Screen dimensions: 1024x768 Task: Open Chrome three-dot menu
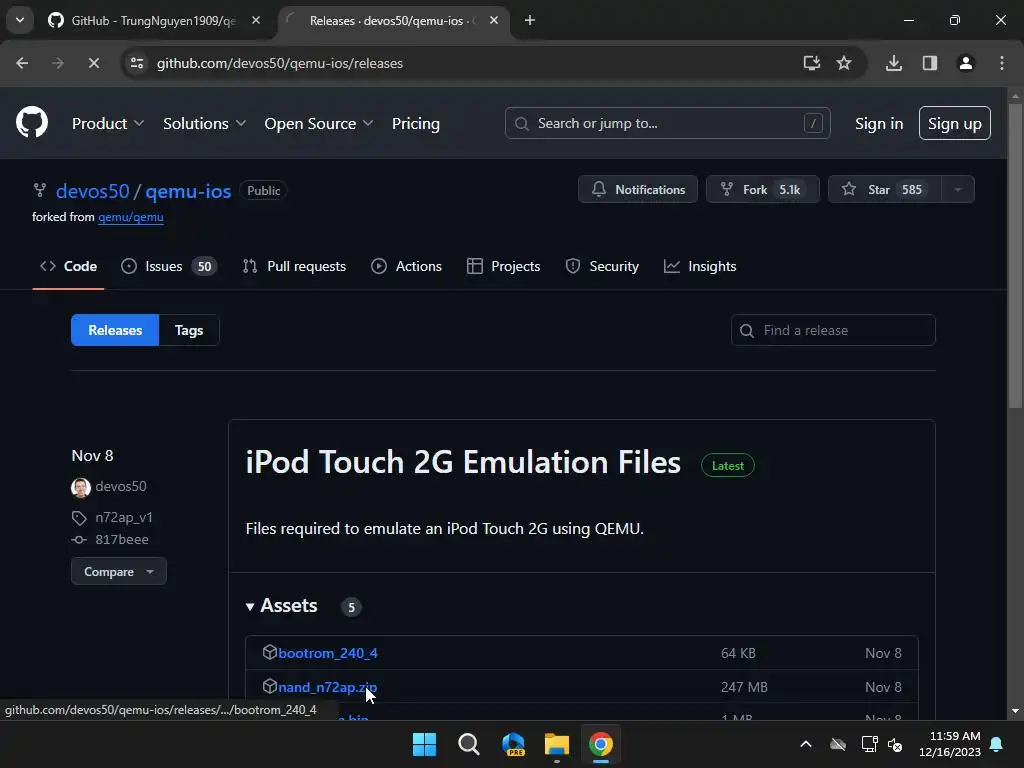(x=1002, y=63)
